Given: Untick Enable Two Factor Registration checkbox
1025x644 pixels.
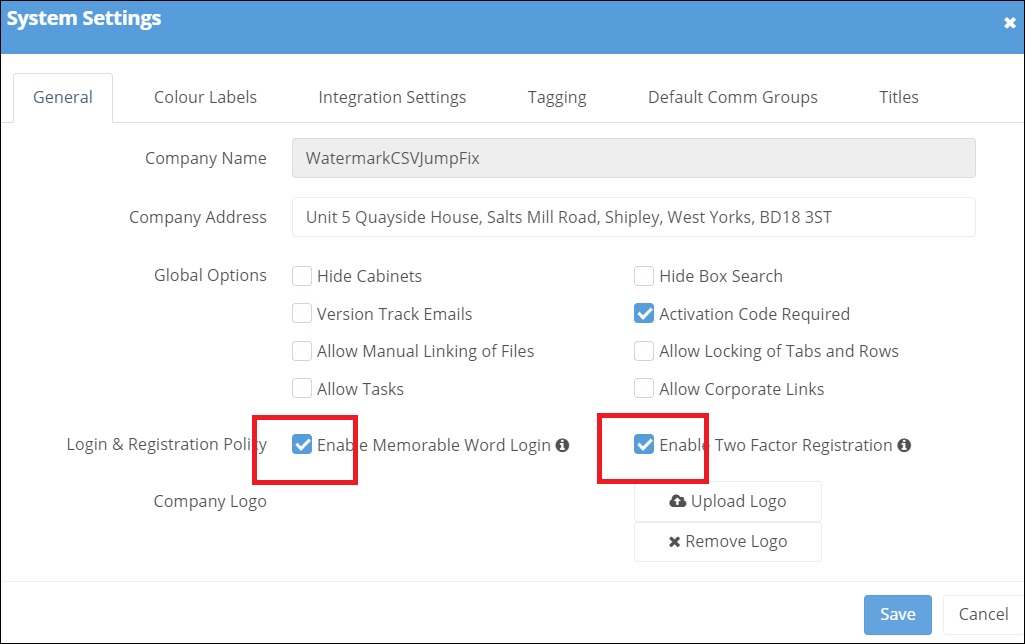Looking at the screenshot, I should (x=644, y=445).
